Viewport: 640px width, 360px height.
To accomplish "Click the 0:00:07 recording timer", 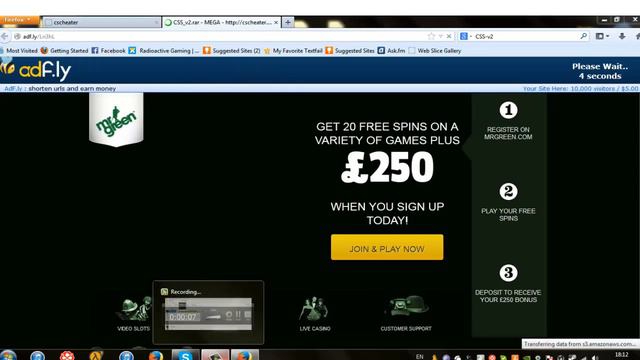I will tap(183, 317).
